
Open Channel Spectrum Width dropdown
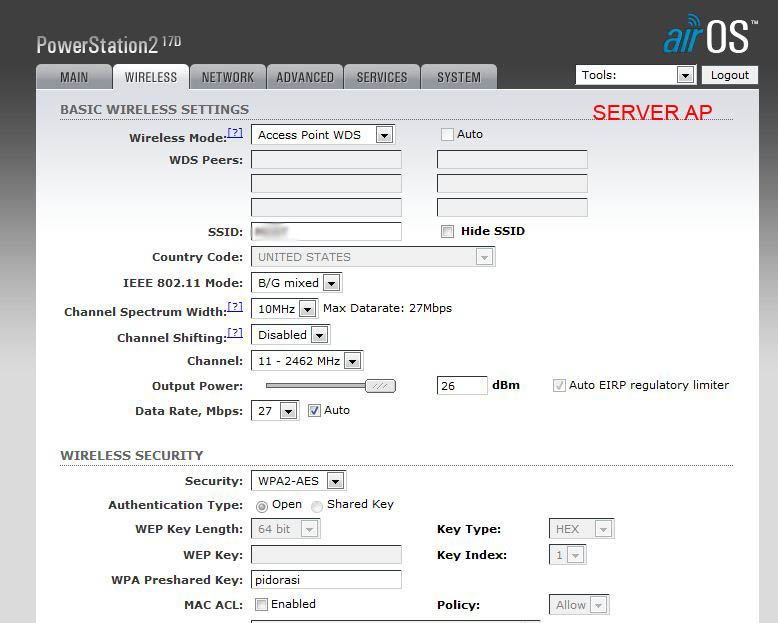pos(284,309)
